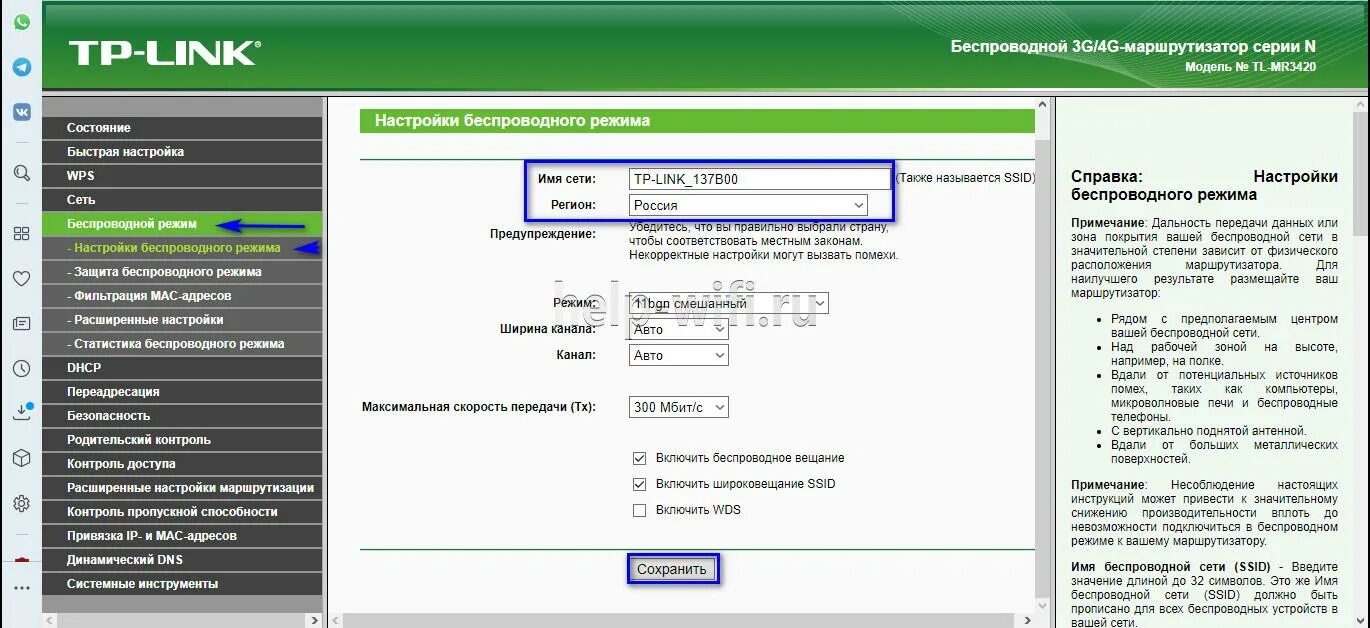This screenshot has width=1370, height=628.
Task: Open the "DHCP" menu section
Action: (x=182, y=368)
